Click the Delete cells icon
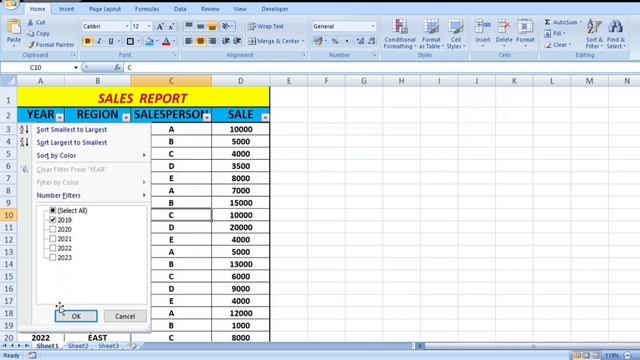640x360 pixels. point(504,27)
